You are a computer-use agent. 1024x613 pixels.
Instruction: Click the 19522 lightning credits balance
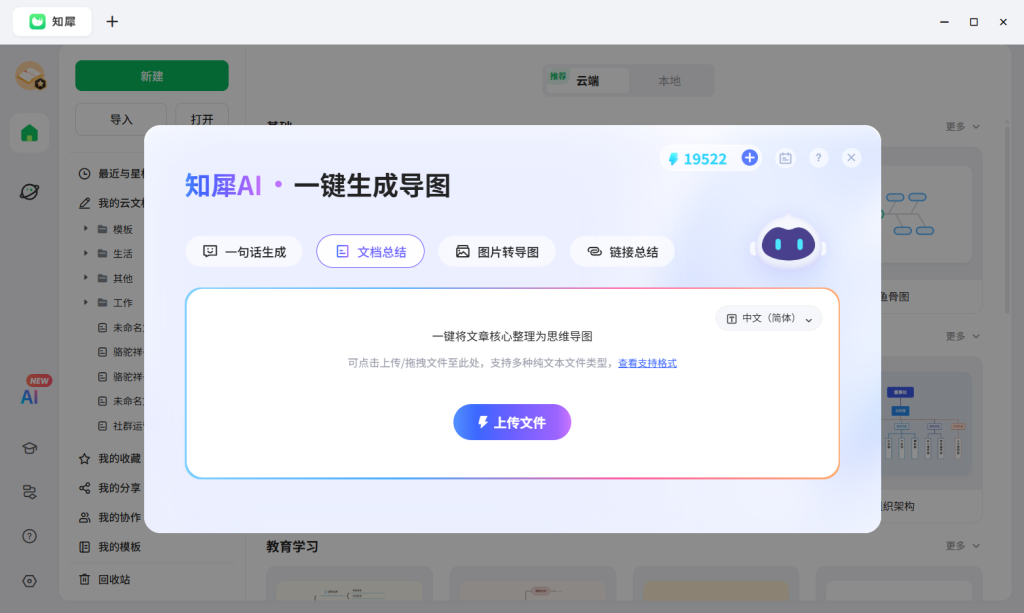(697, 159)
